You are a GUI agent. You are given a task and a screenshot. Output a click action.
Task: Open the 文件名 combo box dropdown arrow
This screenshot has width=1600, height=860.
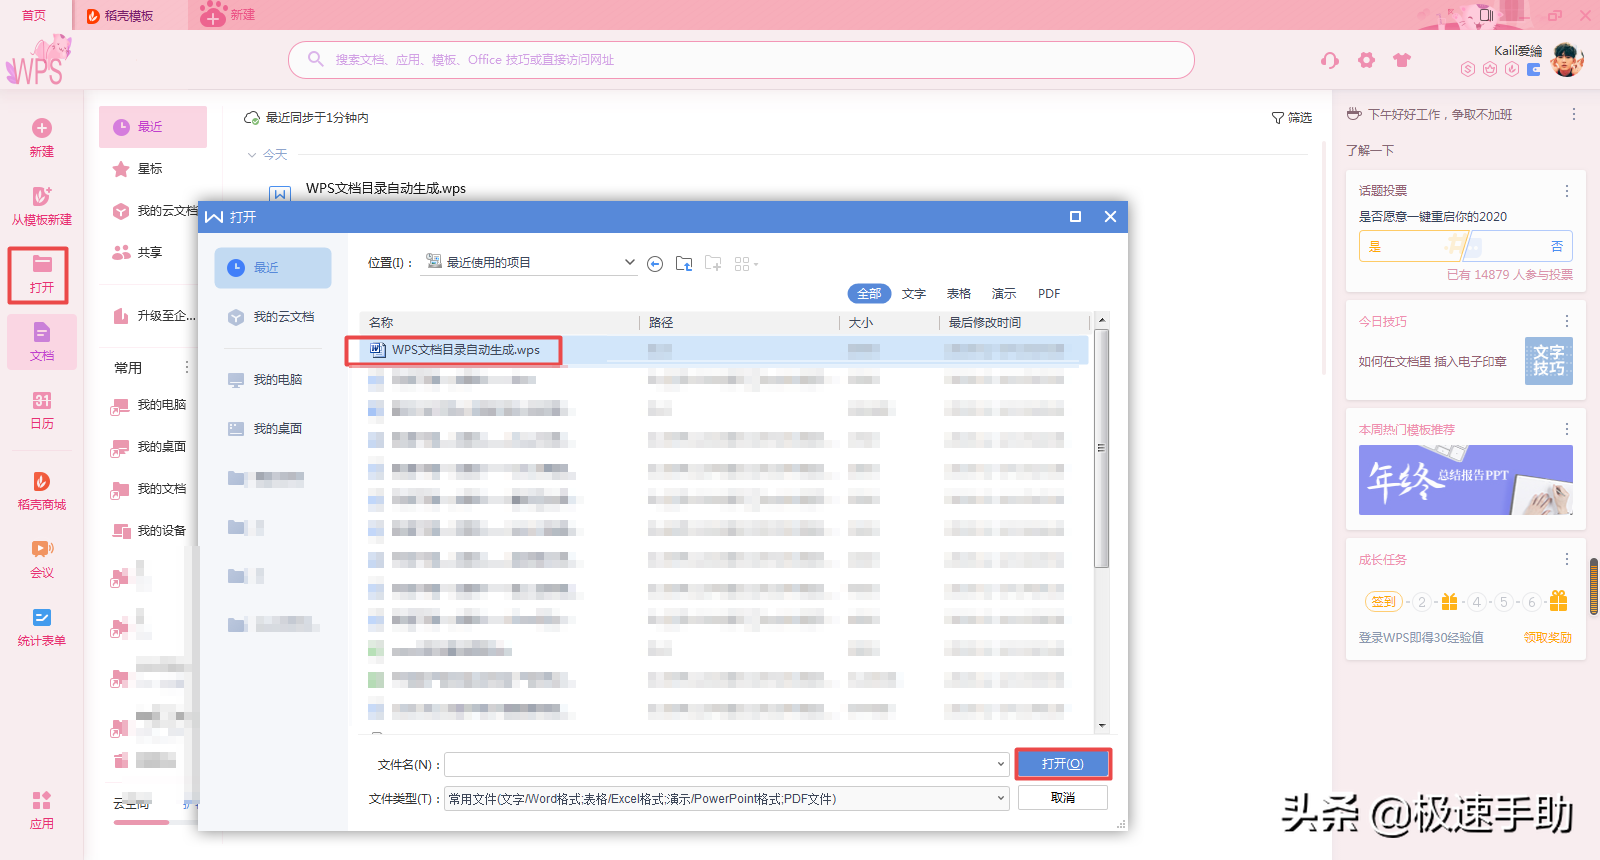coord(1000,765)
